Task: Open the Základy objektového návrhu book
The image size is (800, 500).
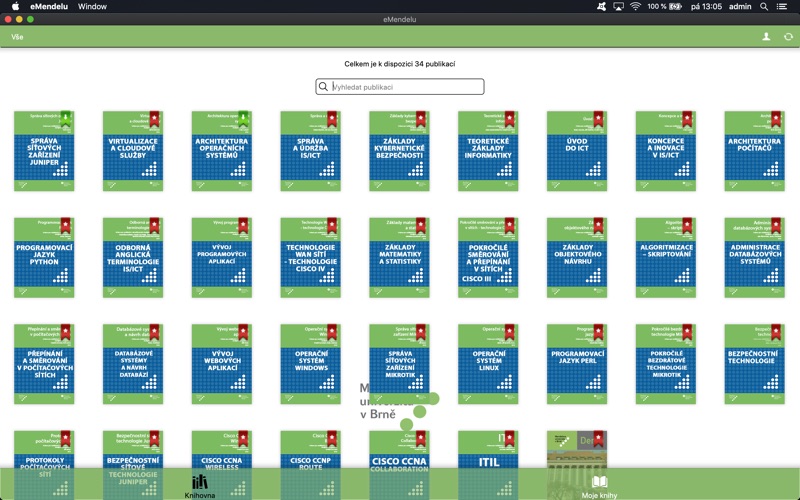Action: point(577,258)
